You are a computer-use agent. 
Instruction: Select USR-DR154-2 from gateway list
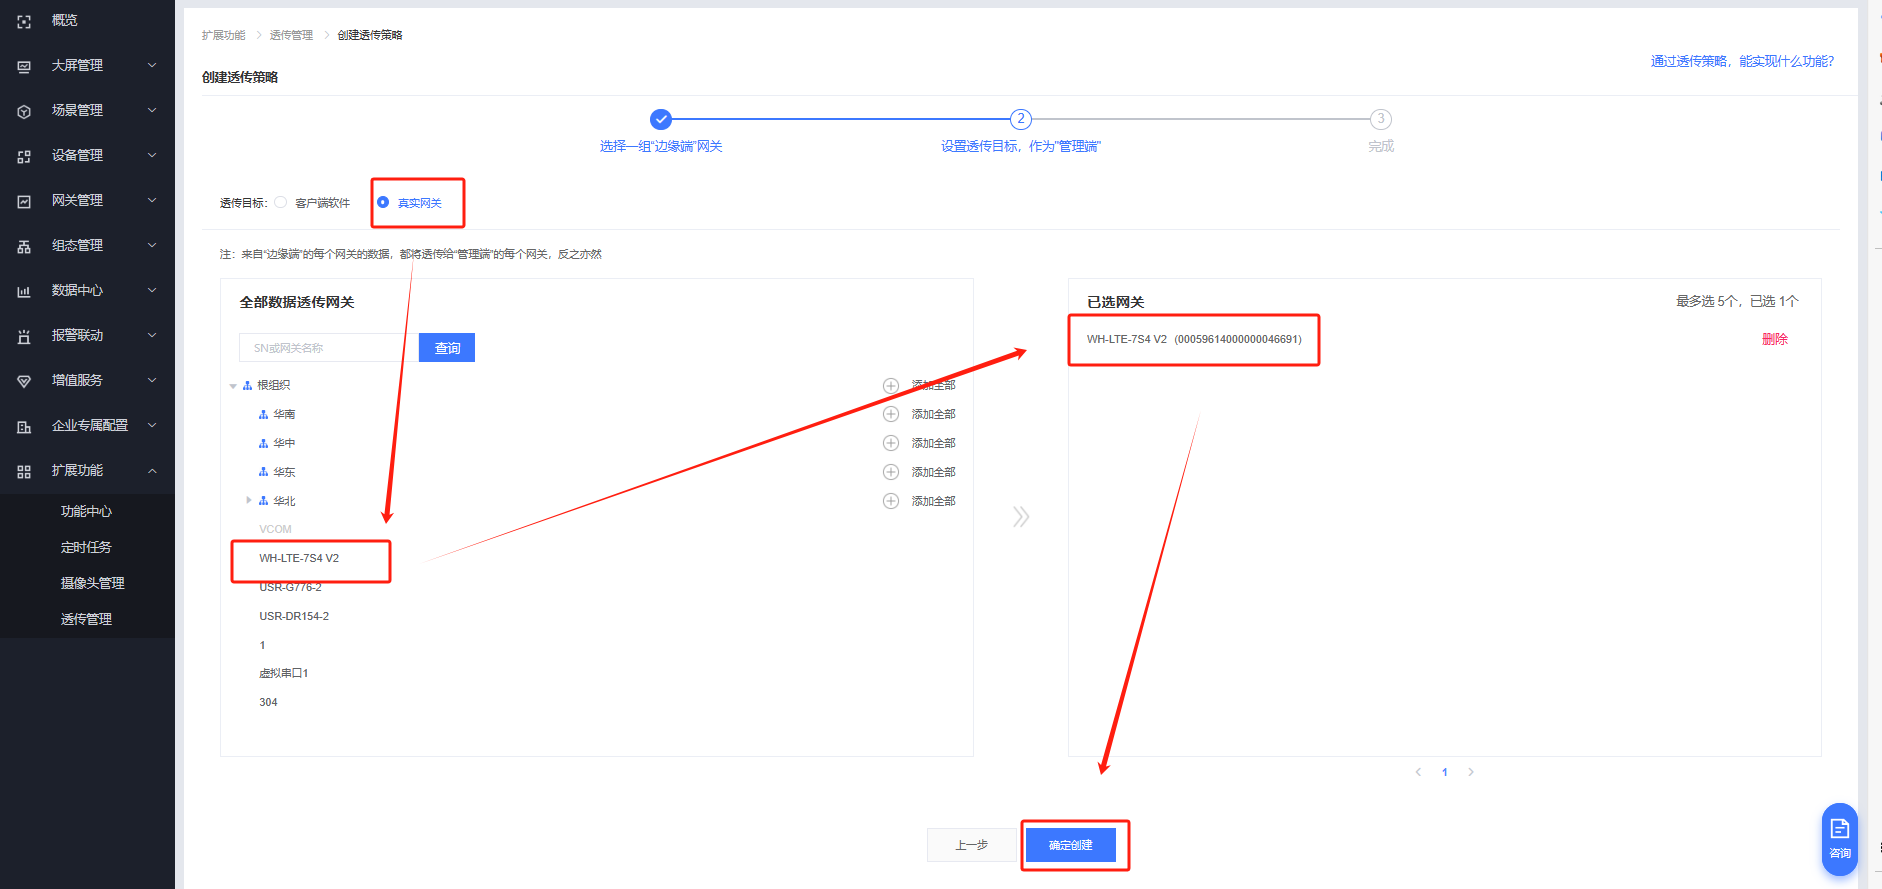pyautogui.click(x=294, y=616)
